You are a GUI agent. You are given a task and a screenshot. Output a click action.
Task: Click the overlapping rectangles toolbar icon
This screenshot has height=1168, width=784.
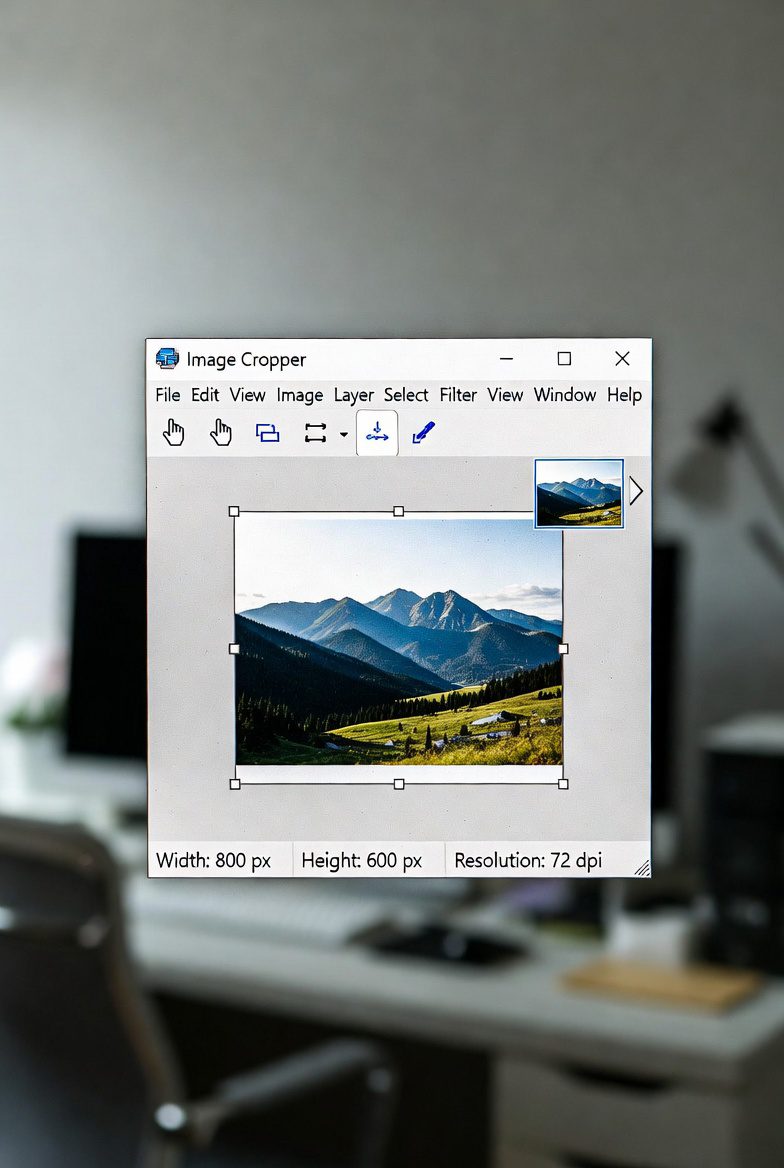tap(268, 433)
